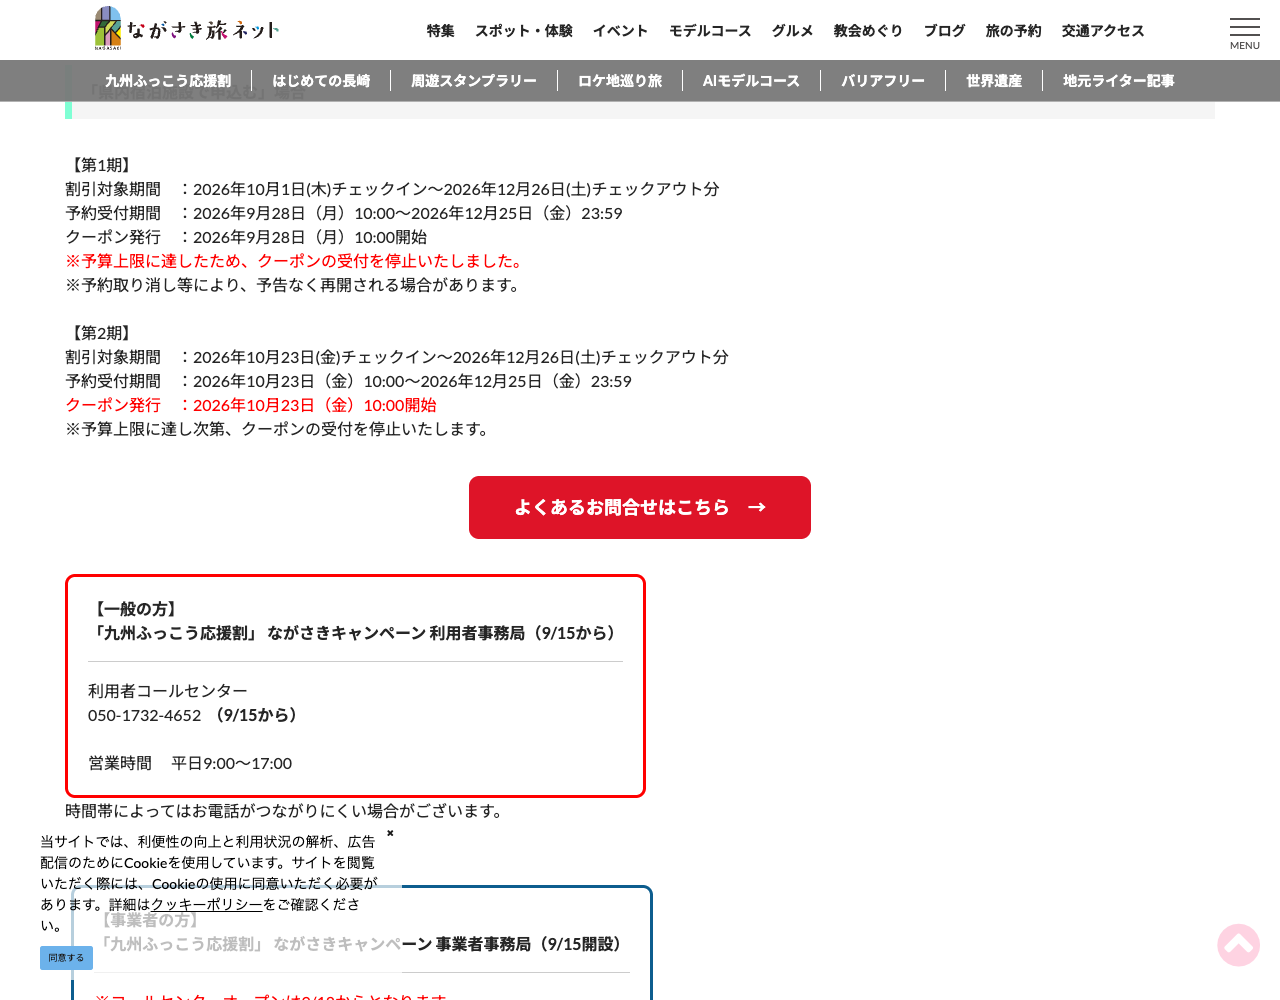
Task: Click the 【一般の方】 heading in the red box
Action: point(136,609)
